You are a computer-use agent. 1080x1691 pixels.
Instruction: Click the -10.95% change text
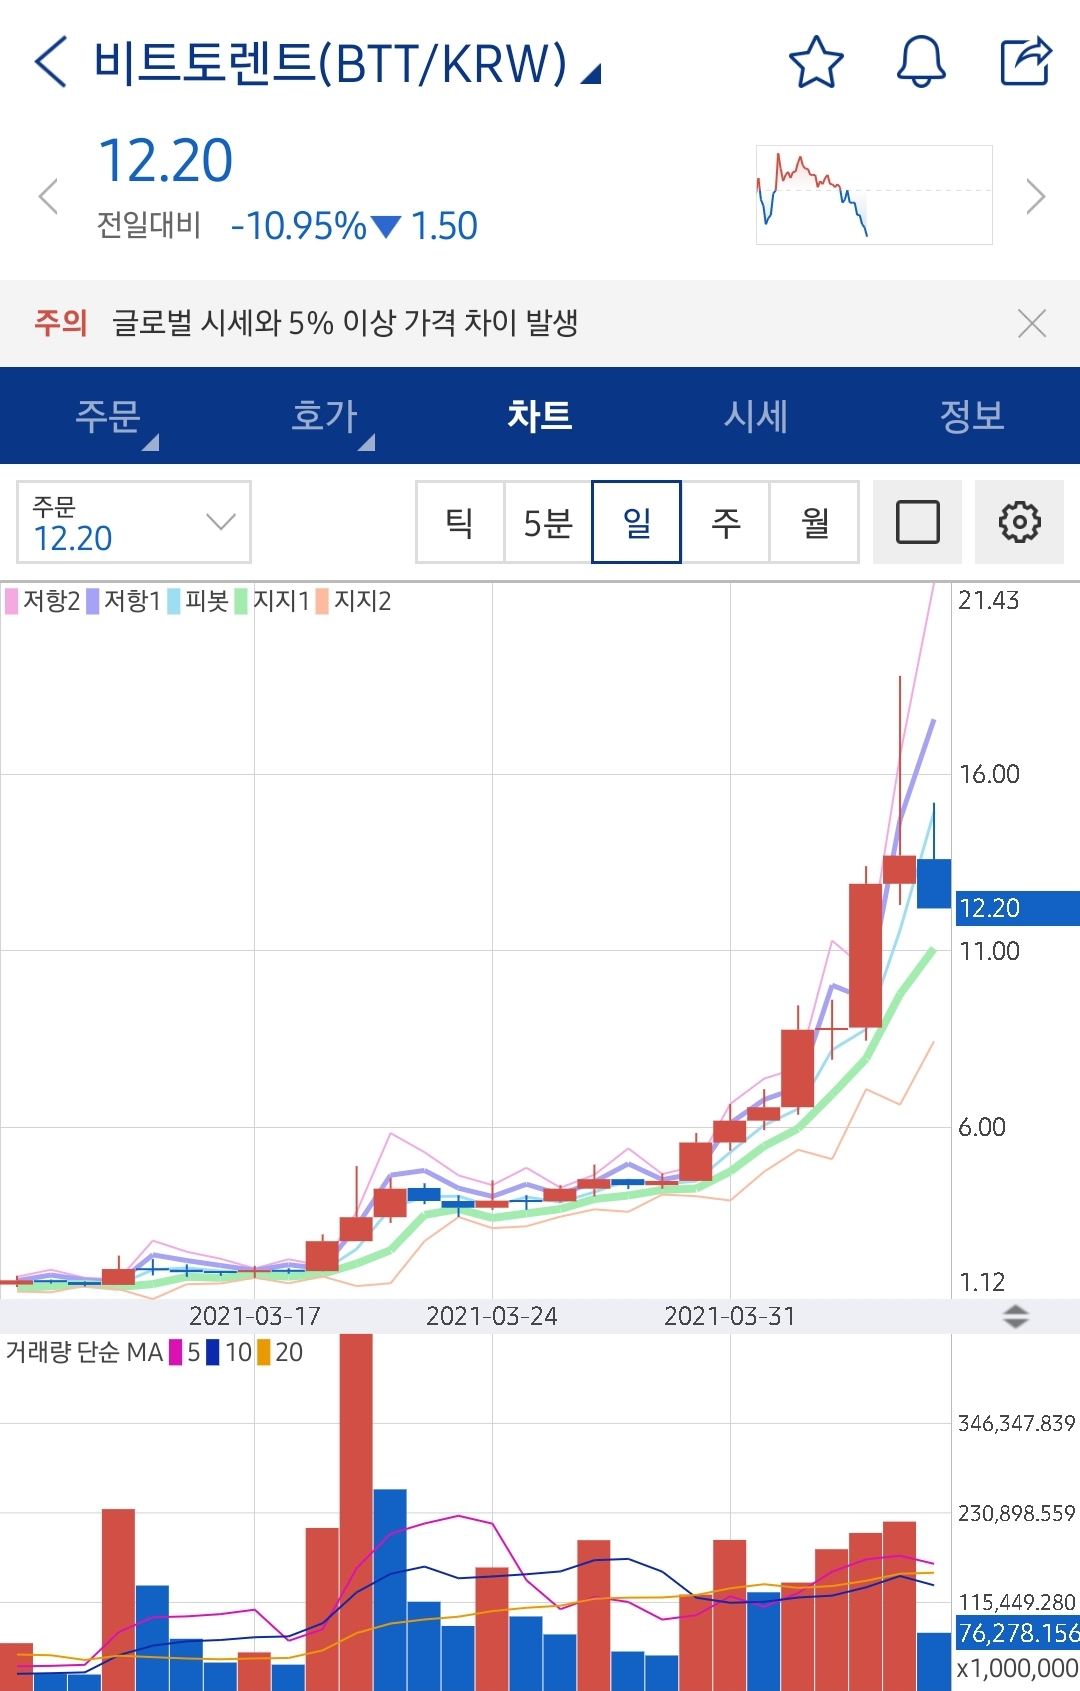[x=298, y=226]
